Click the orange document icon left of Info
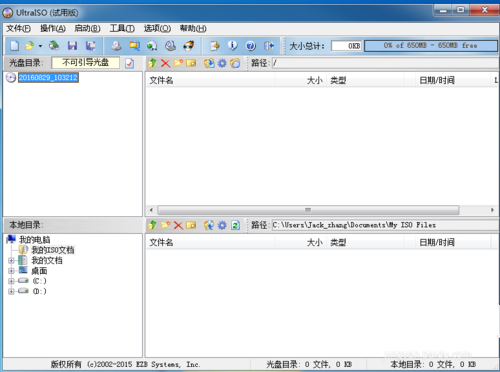The image size is (500, 372). (x=214, y=45)
